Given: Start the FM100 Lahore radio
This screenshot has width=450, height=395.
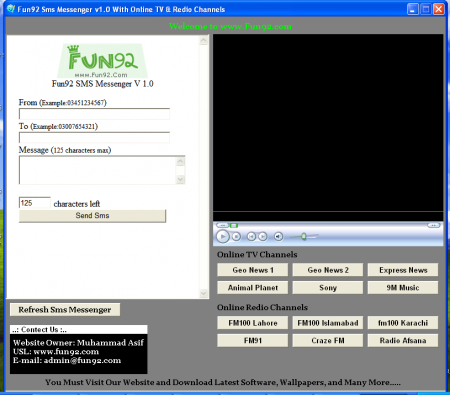Looking at the screenshot, I should [253, 323].
